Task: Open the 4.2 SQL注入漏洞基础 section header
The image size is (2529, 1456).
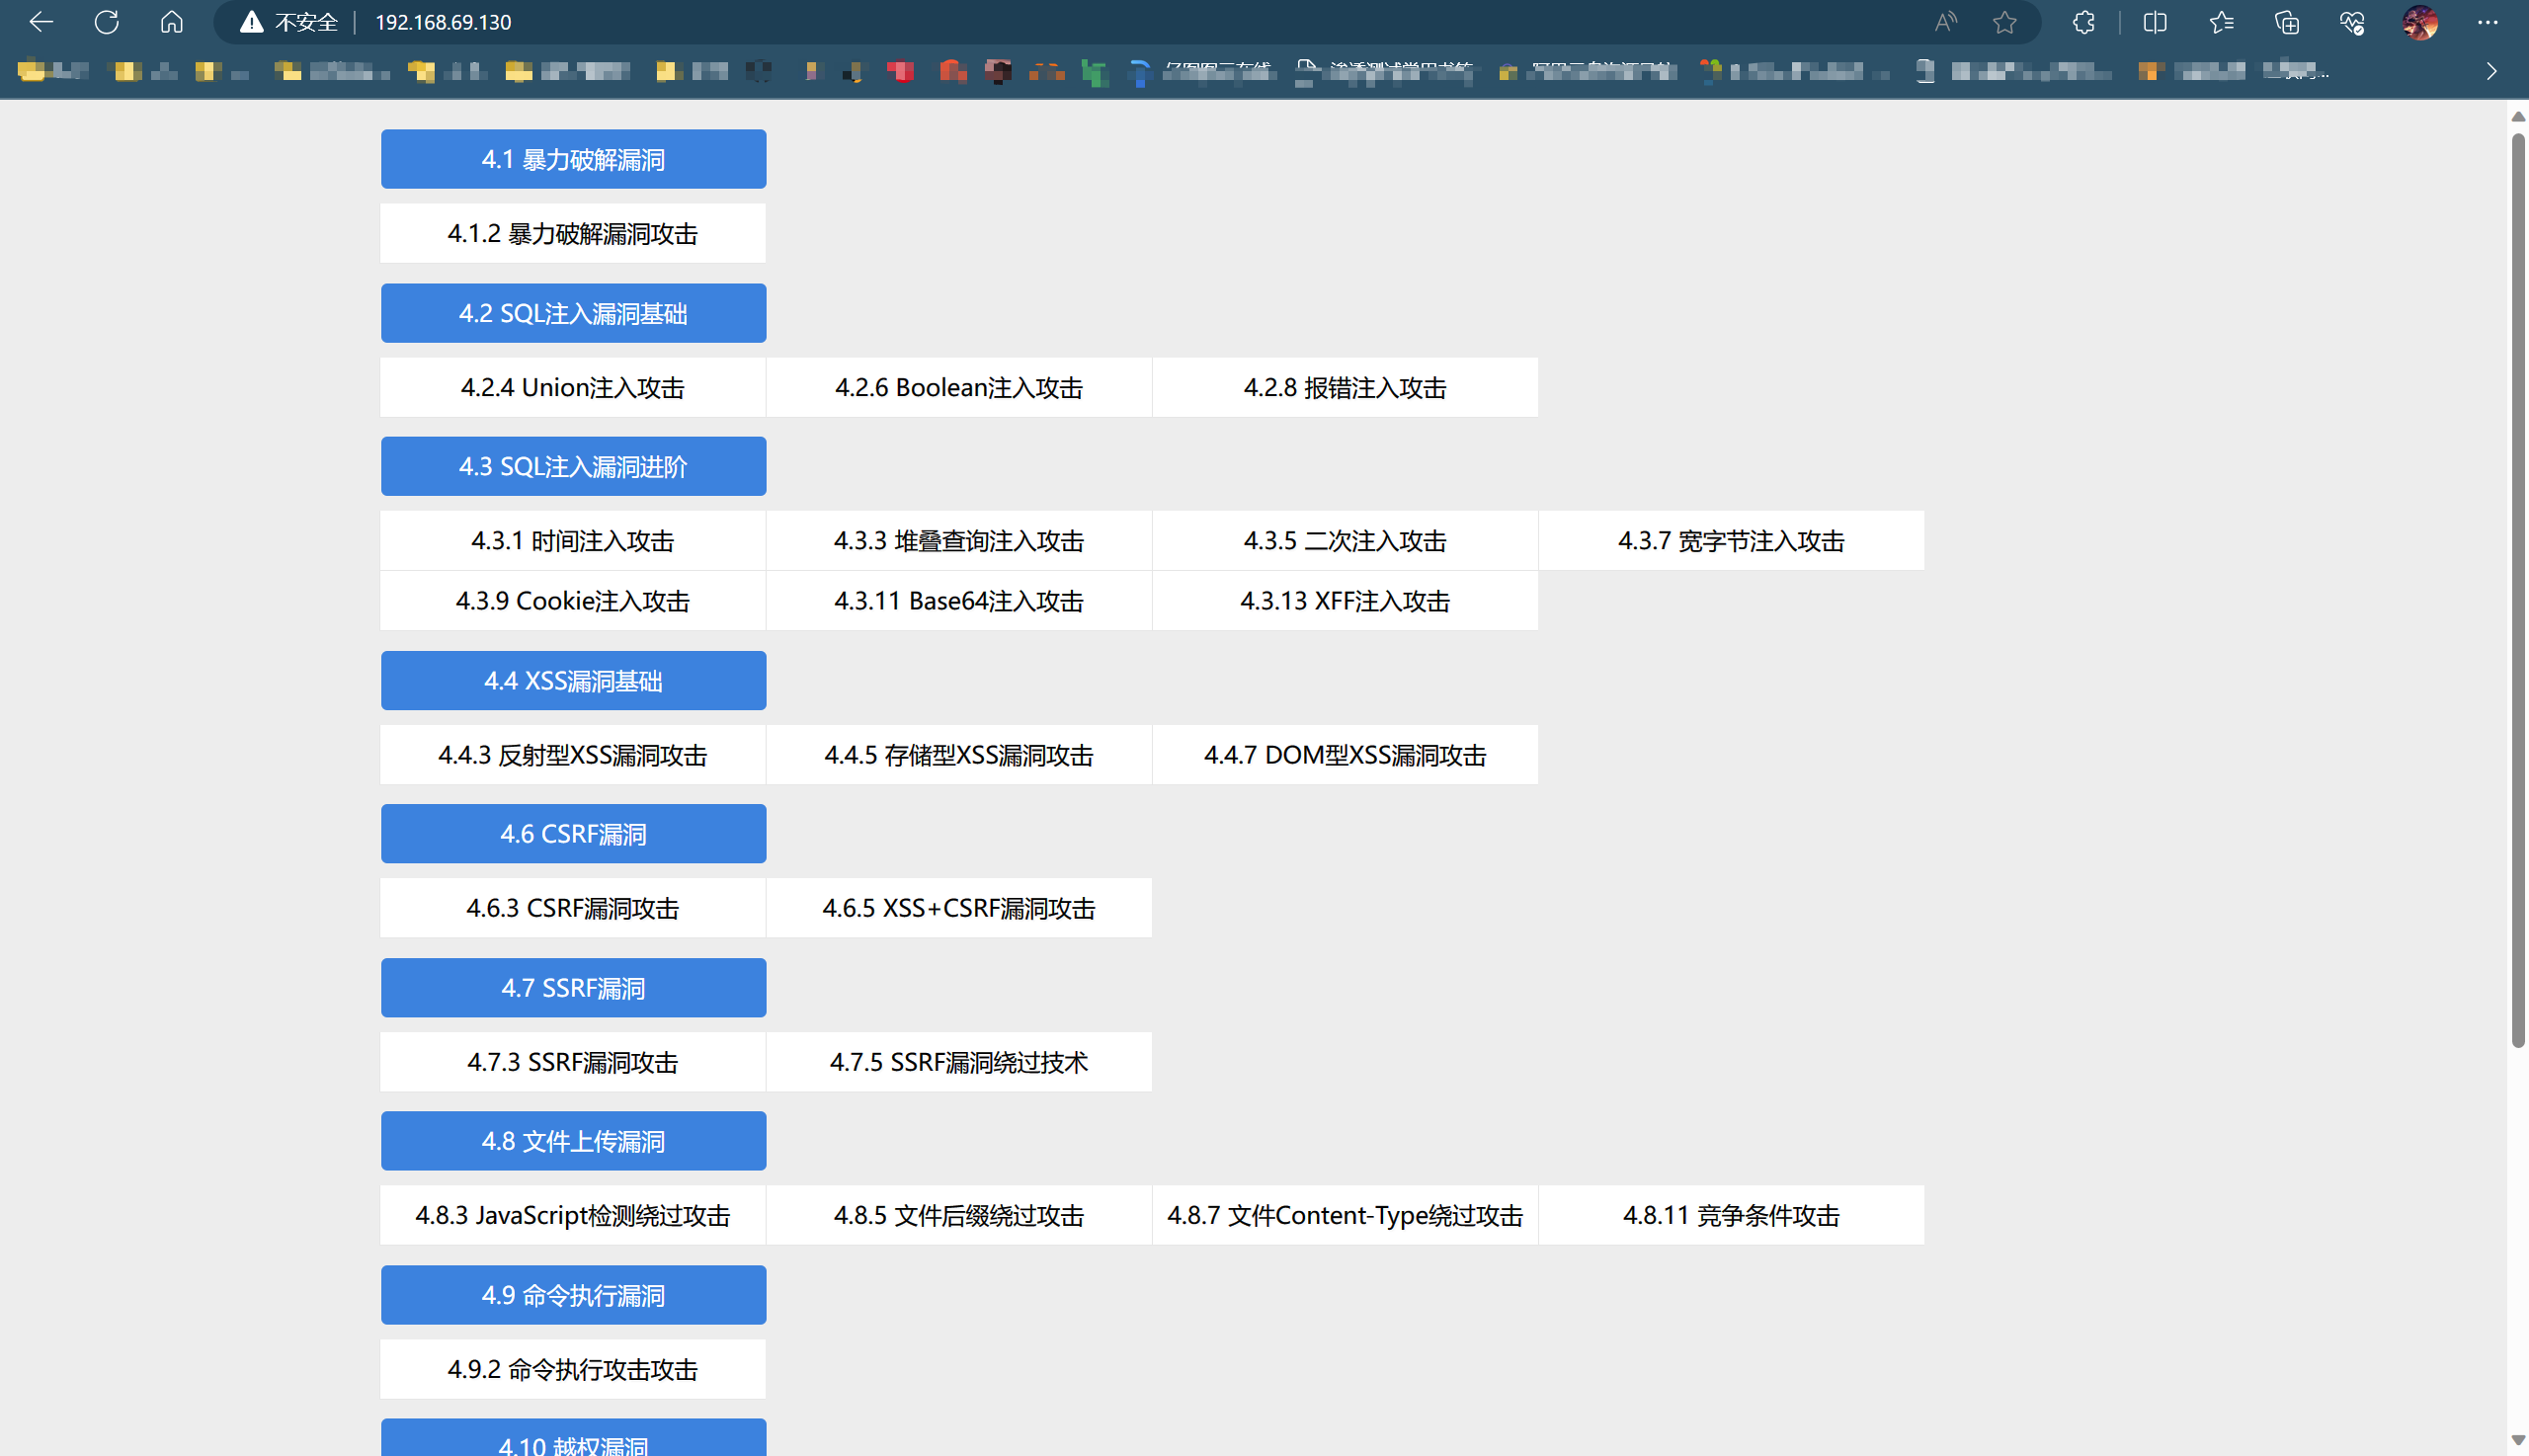Action: point(573,313)
